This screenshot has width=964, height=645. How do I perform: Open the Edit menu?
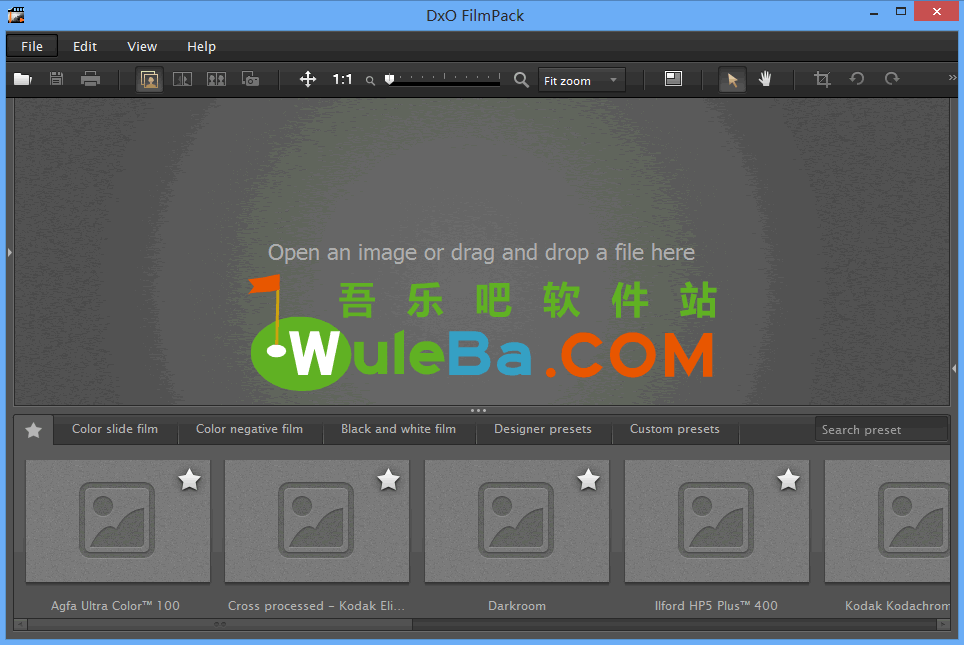85,46
